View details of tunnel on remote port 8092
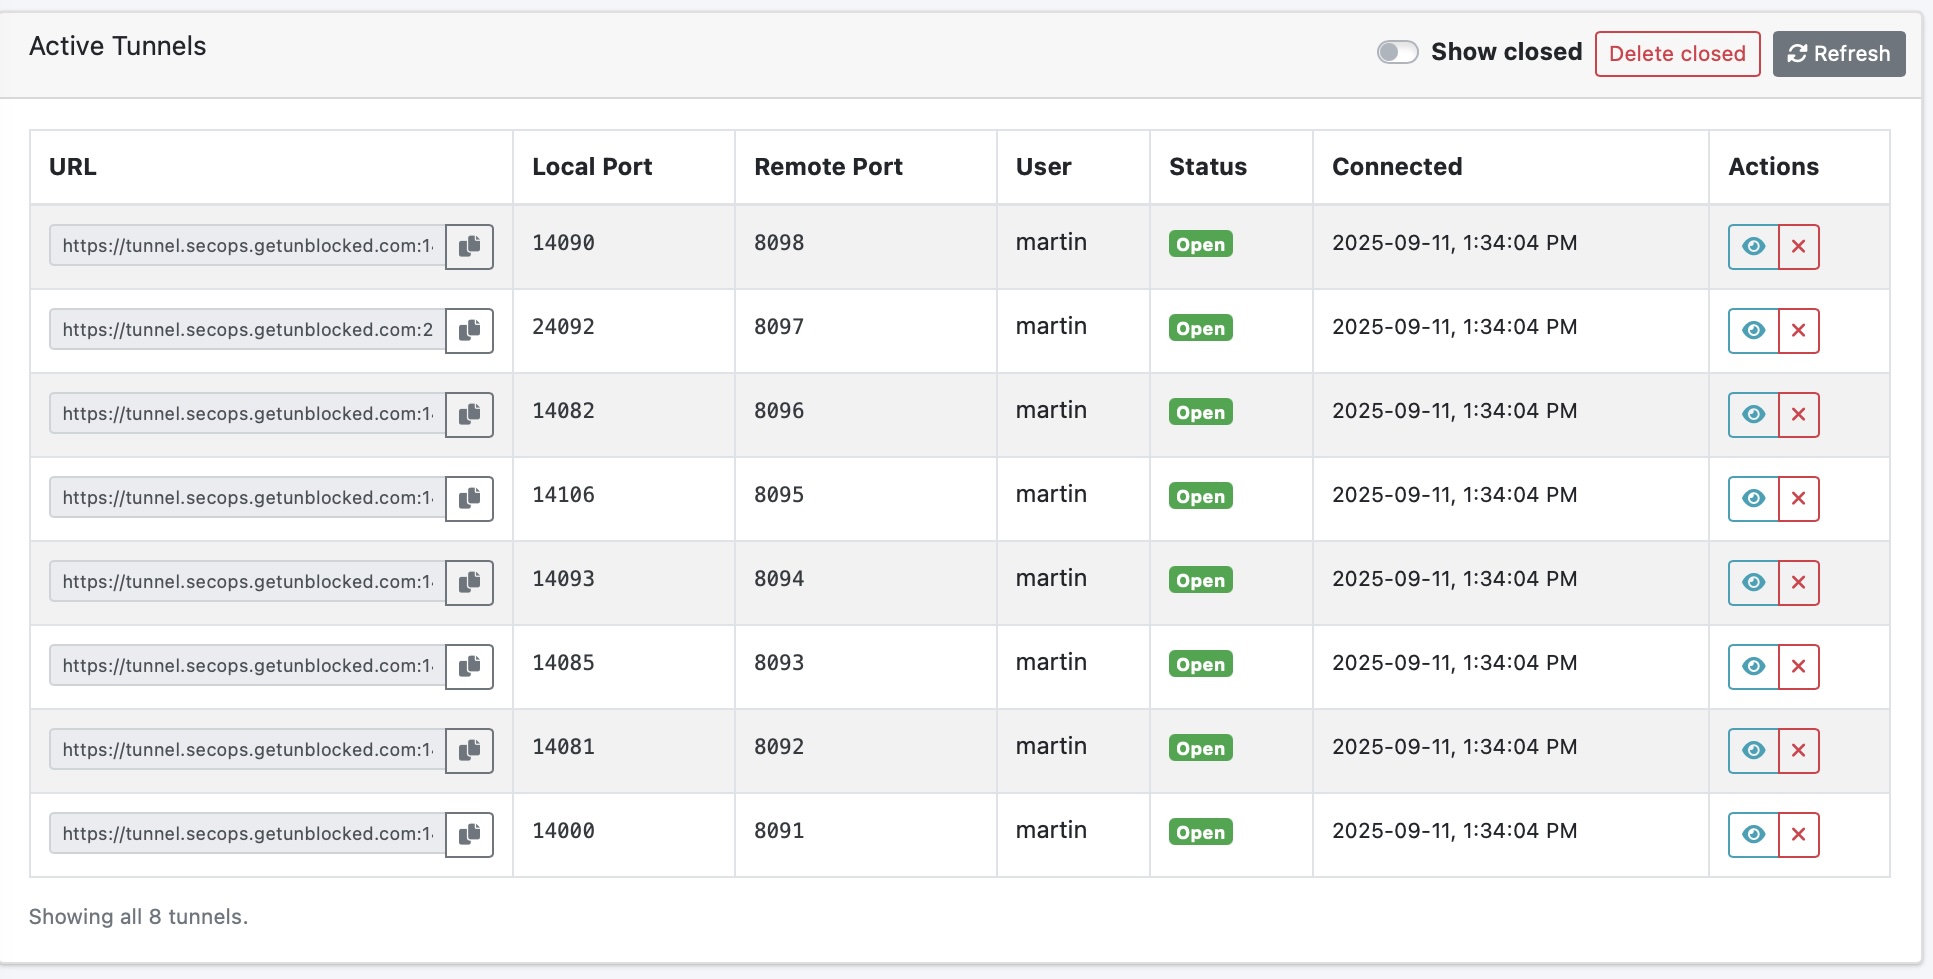 [x=1753, y=750]
